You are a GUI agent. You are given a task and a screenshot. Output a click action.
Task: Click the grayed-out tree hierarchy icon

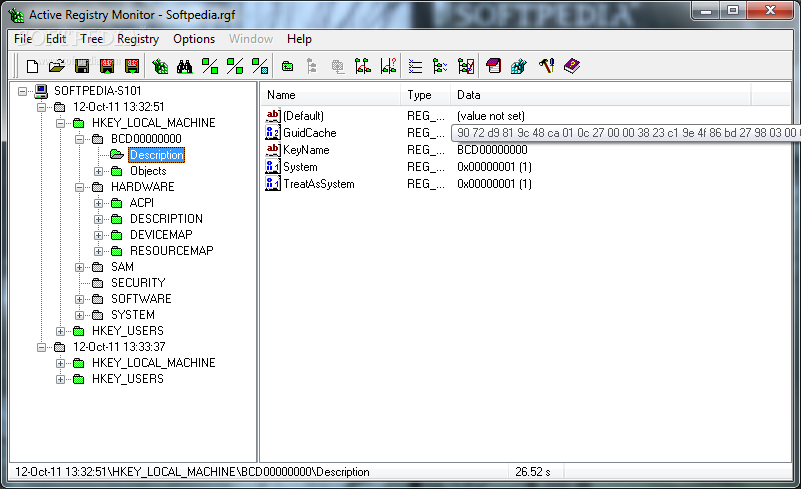click(312, 66)
